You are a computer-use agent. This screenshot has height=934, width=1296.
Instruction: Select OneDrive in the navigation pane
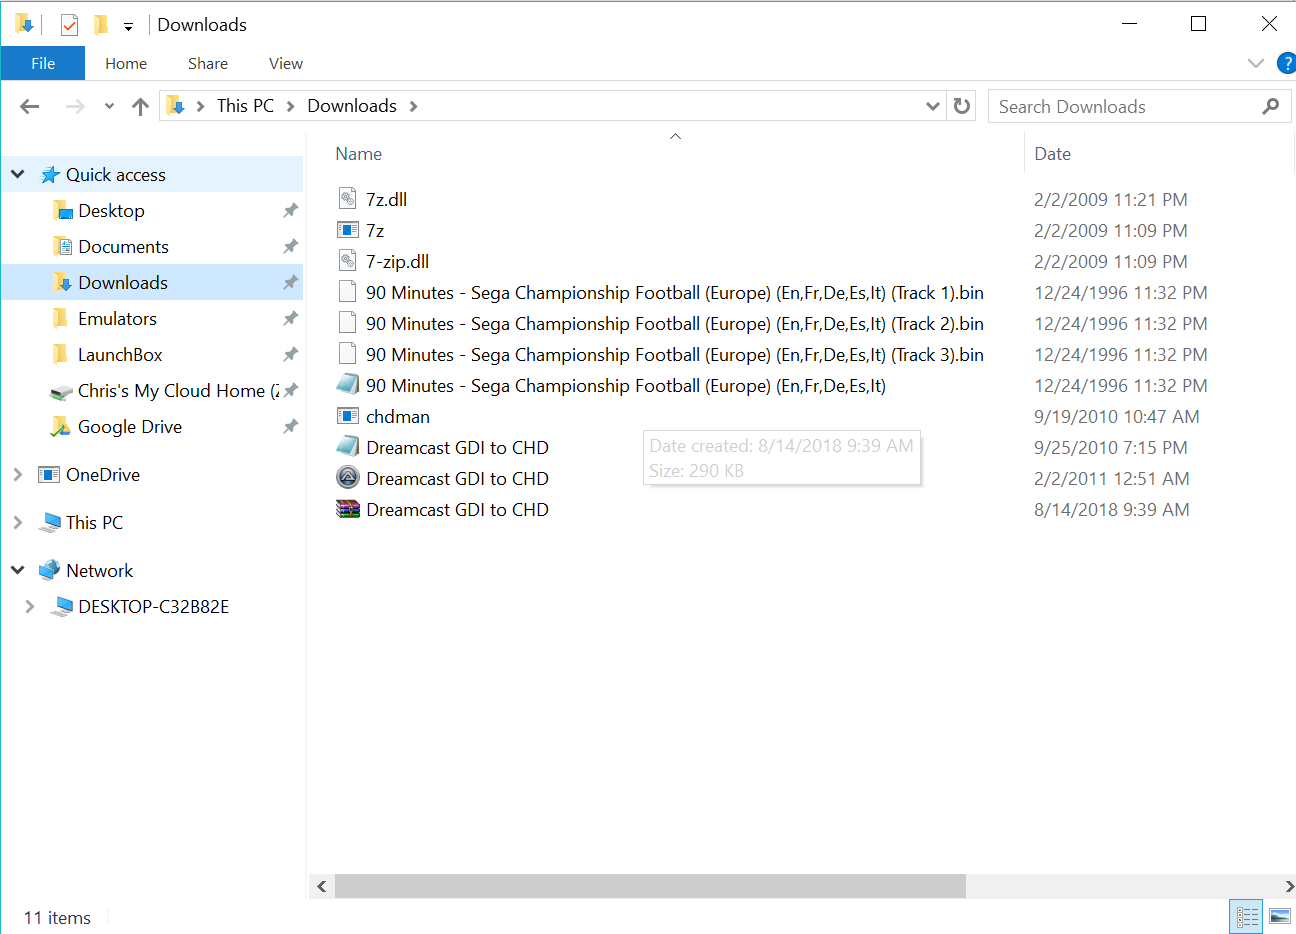click(x=103, y=475)
